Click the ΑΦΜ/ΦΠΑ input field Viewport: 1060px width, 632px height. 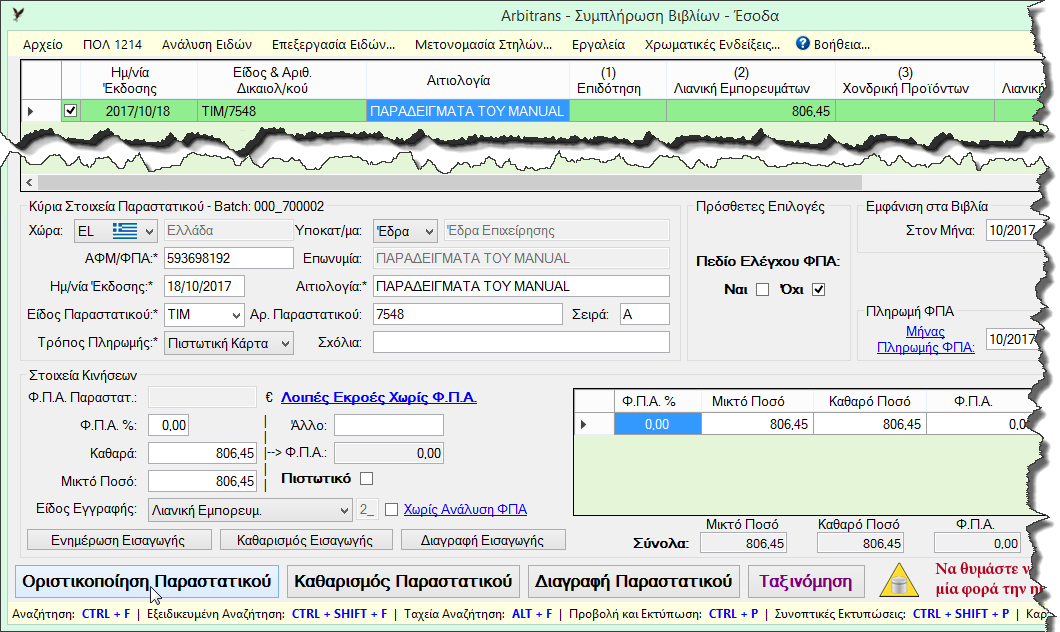click(x=228, y=258)
